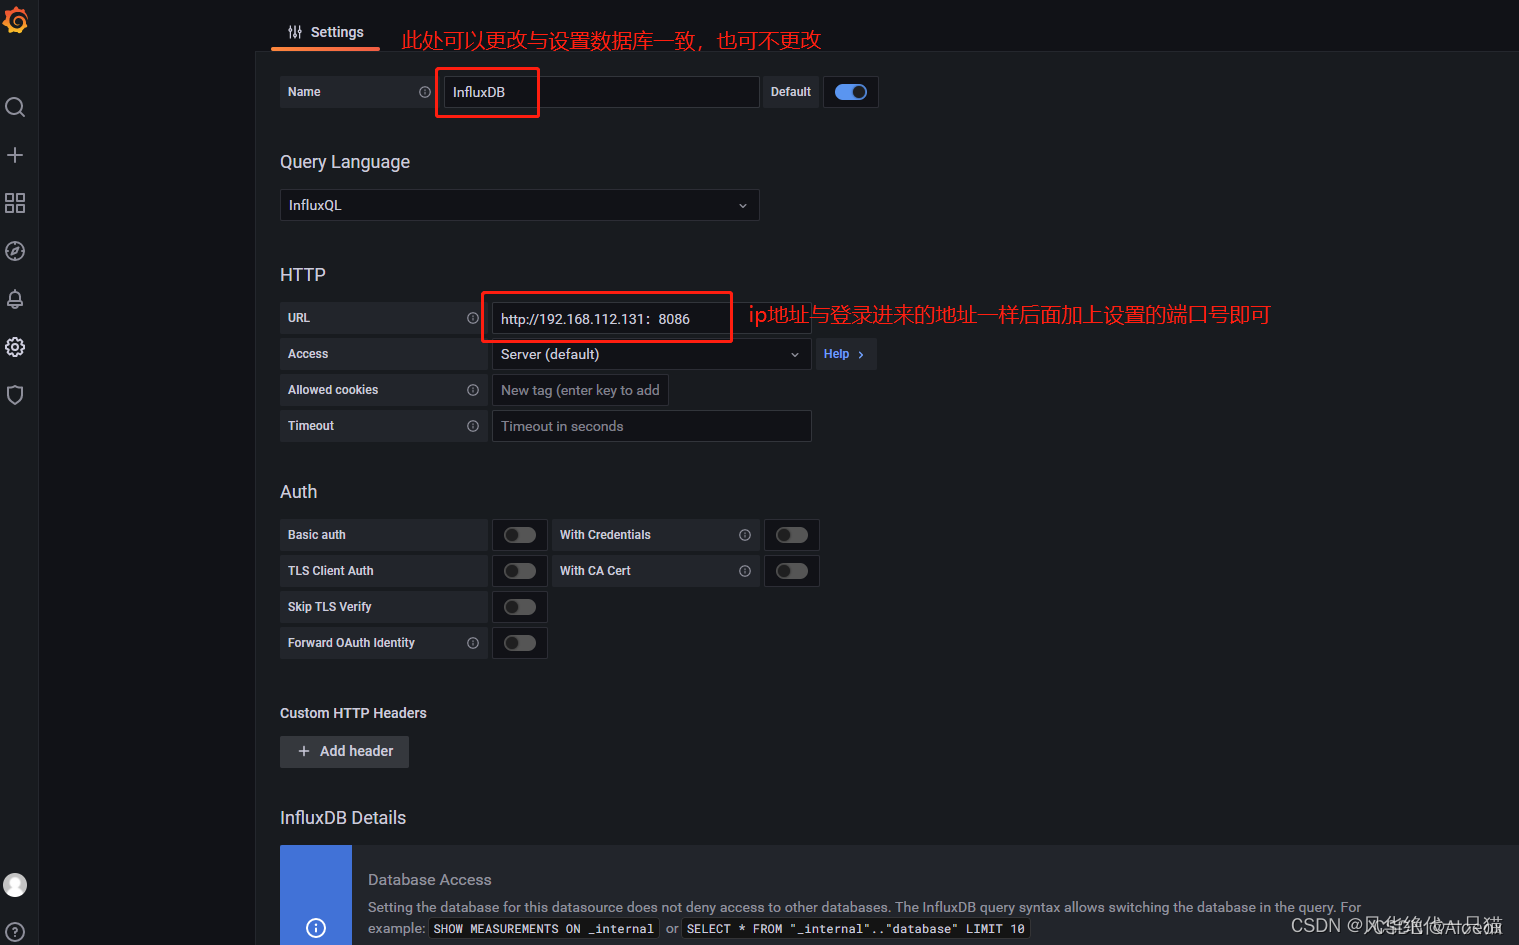The height and width of the screenshot is (945, 1519).
Task: Show info tooltip for Forward OAuth Identity
Action: click(x=473, y=643)
